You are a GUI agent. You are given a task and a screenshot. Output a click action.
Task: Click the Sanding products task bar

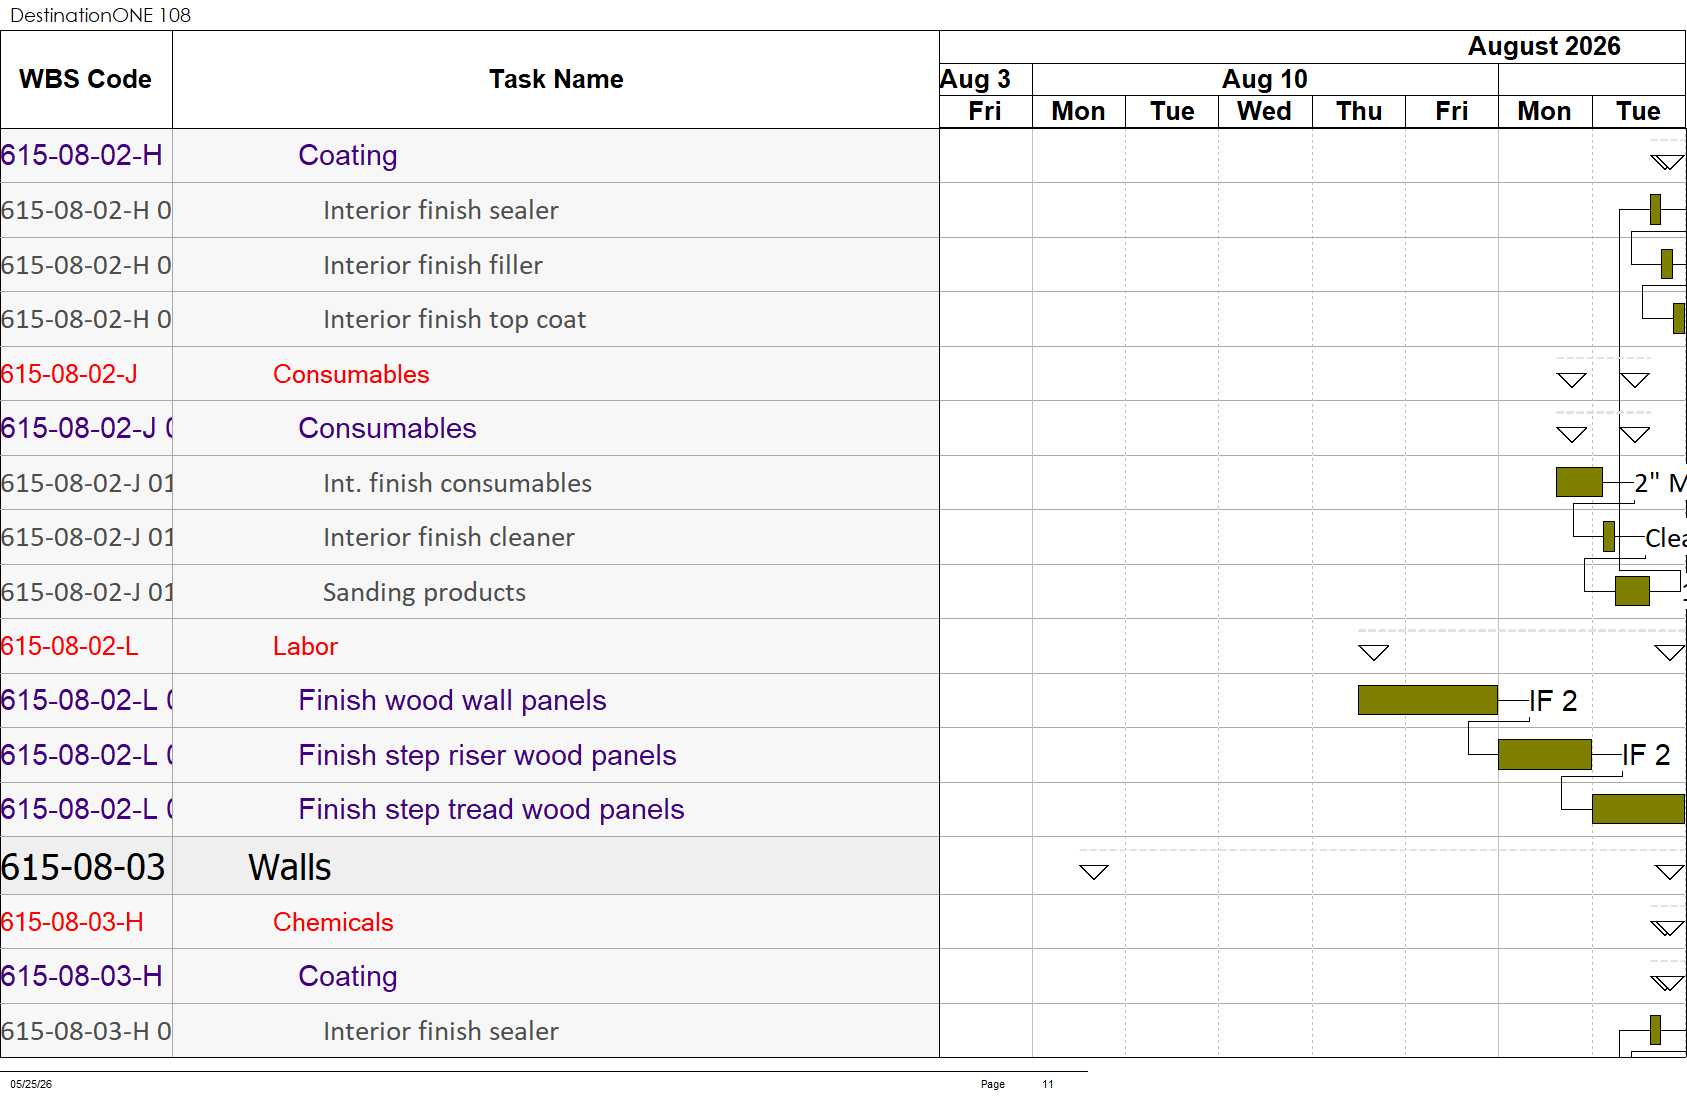click(x=1632, y=591)
